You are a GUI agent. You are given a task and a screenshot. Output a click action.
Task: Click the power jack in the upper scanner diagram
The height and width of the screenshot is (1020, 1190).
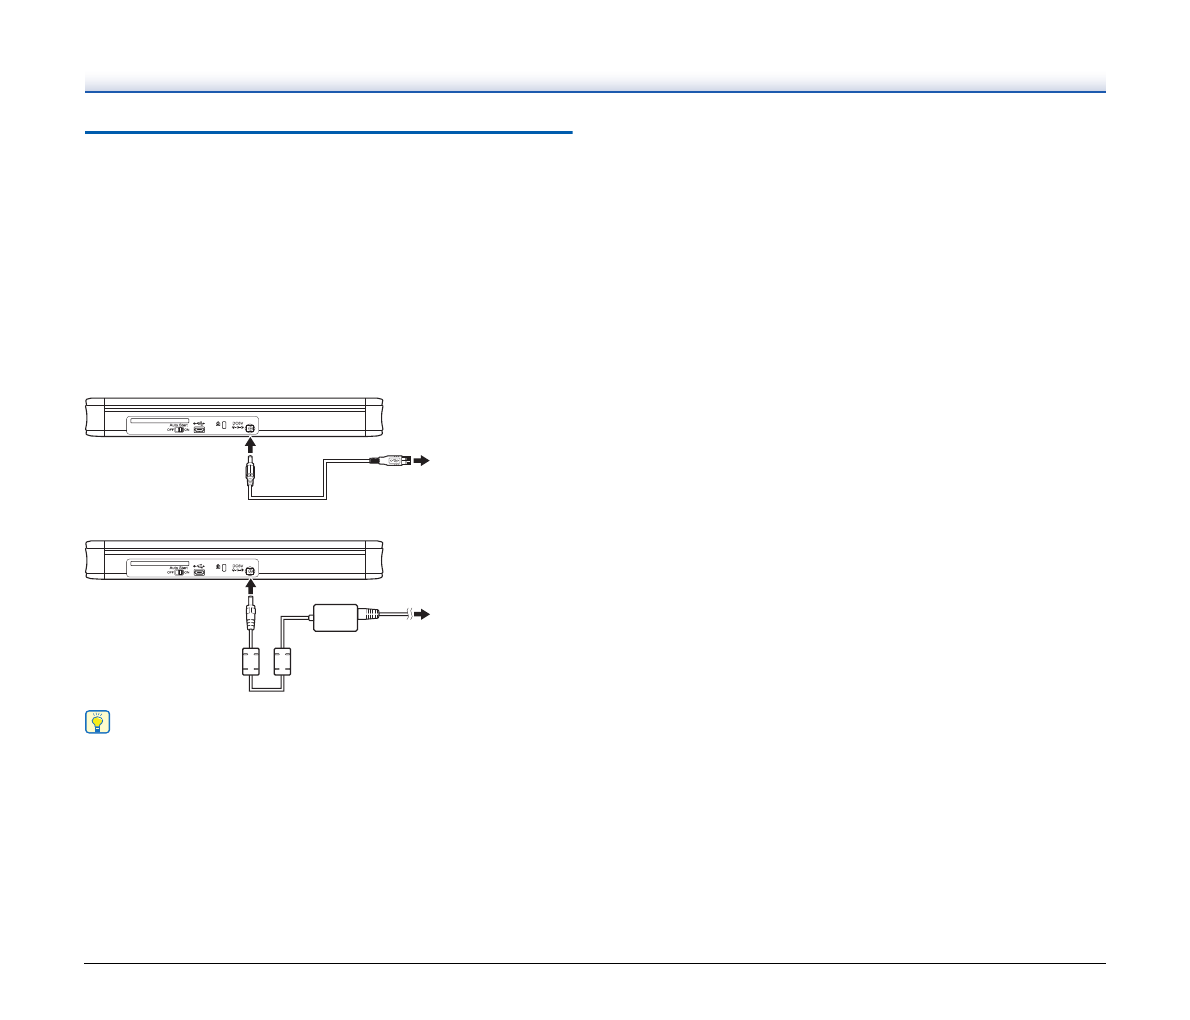click(250, 429)
